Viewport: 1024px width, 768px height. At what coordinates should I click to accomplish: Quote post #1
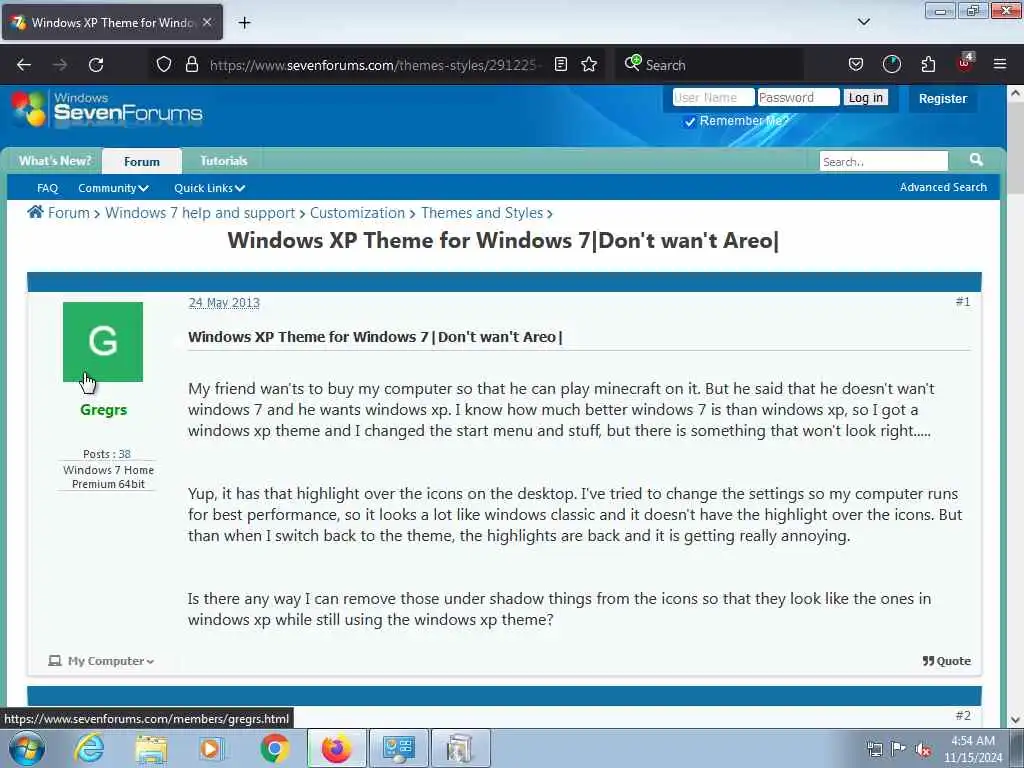(x=946, y=661)
